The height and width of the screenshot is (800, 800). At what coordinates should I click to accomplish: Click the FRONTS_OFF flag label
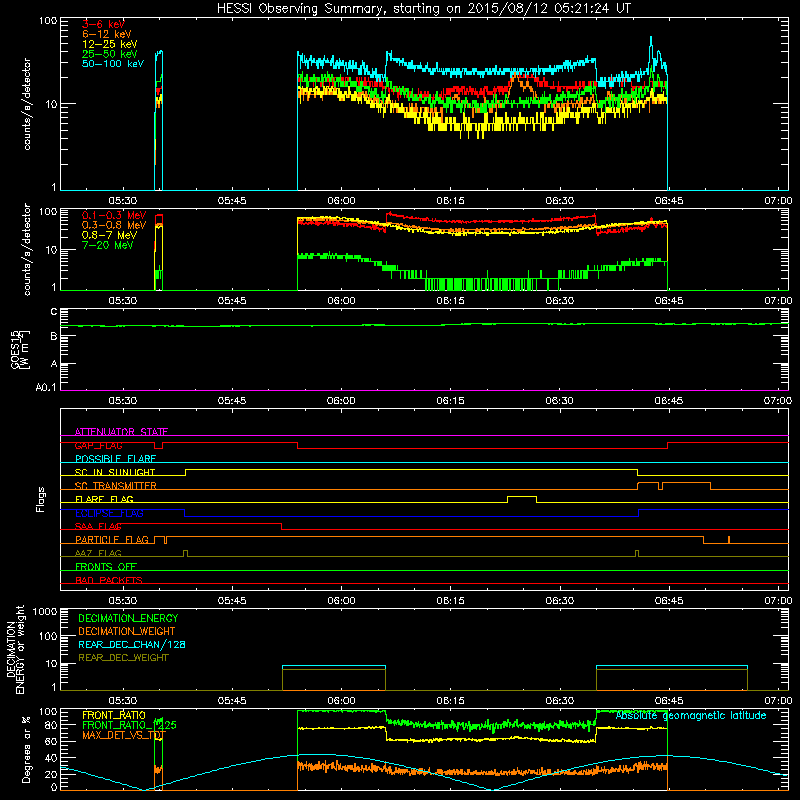pyautogui.click(x=106, y=567)
